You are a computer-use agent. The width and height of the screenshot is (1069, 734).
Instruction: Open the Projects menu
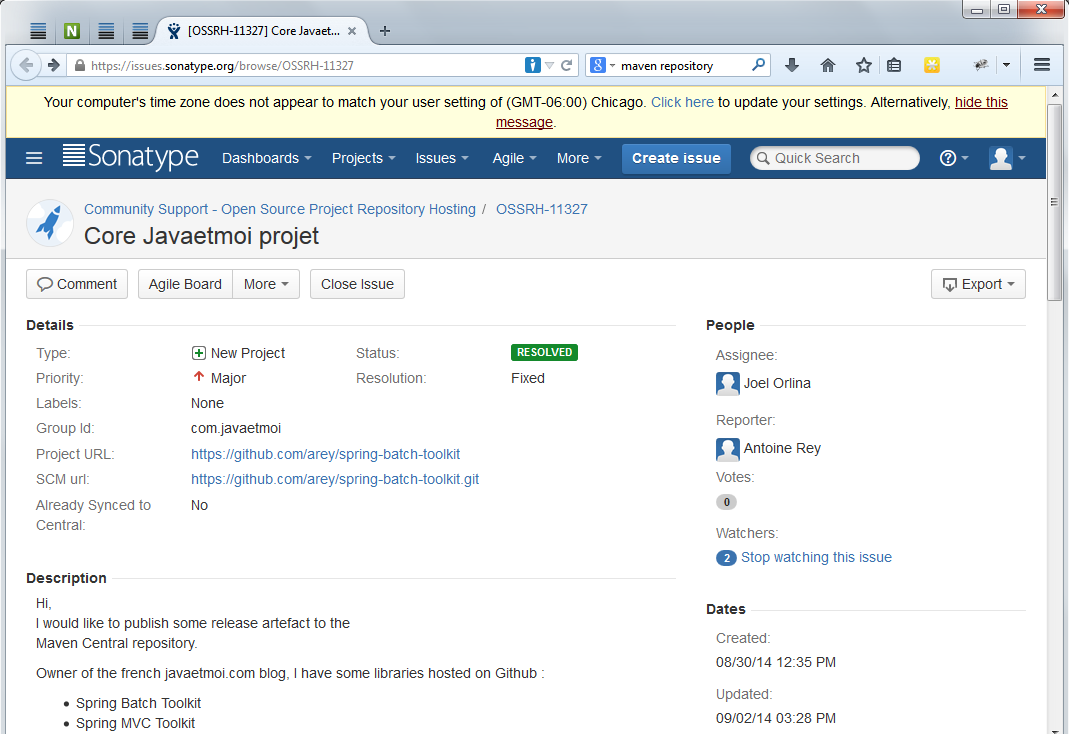pos(363,158)
